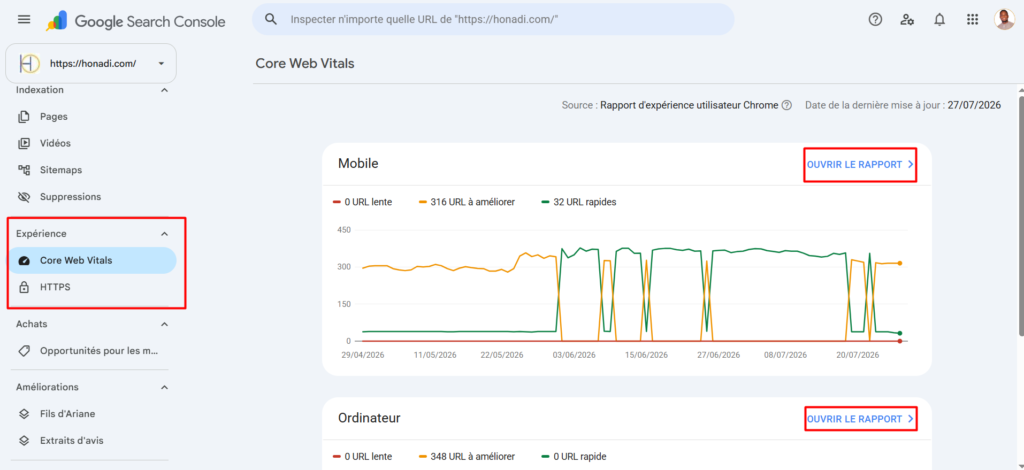Click the Suppressions crossed-eye icon
The height and width of the screenshot is (470, 1024).
pos(24,196)
